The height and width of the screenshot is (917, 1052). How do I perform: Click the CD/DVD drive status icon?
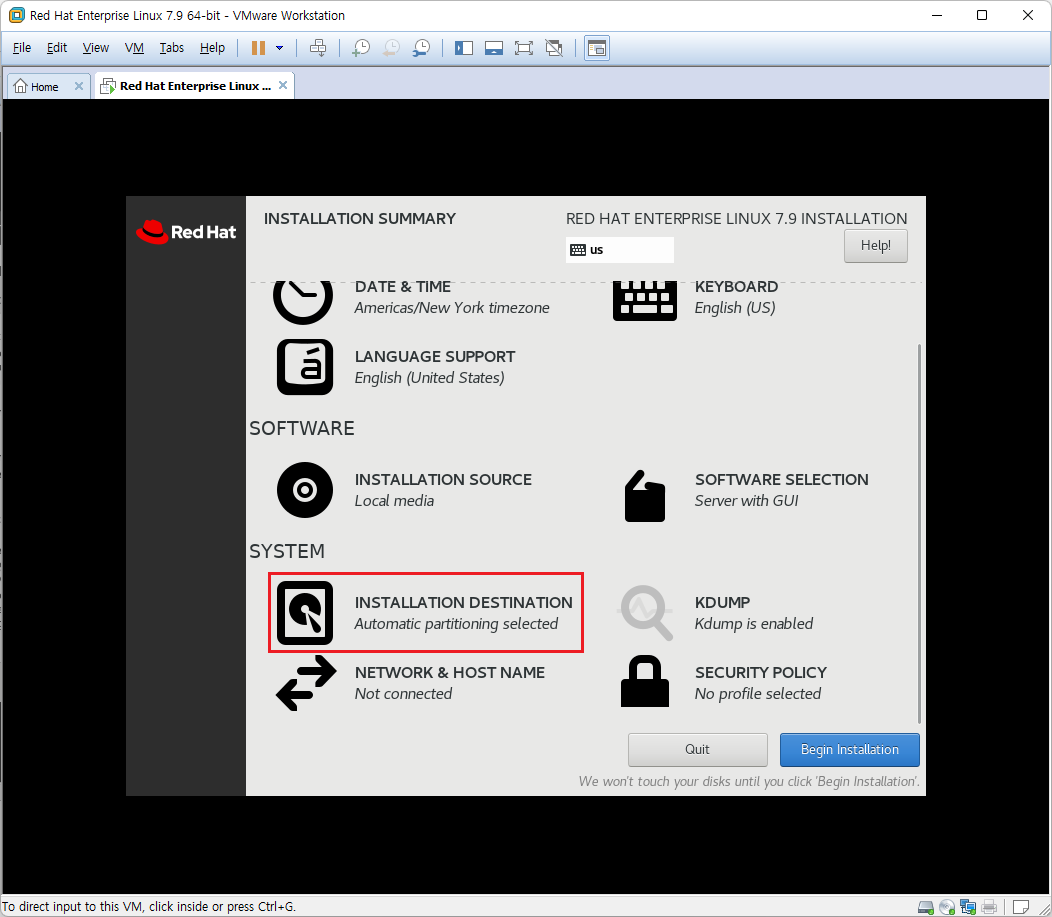coord(947,908)
